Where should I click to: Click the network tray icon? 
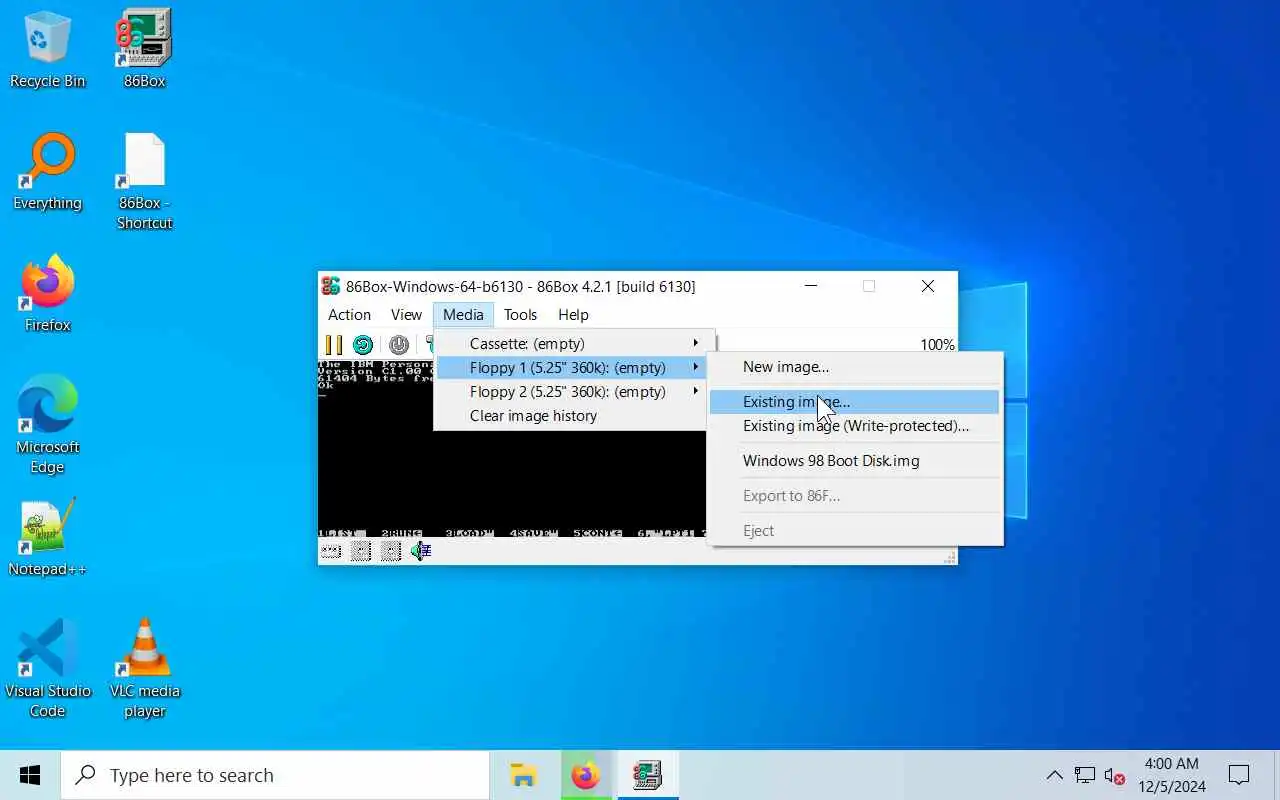(1085, 776)
